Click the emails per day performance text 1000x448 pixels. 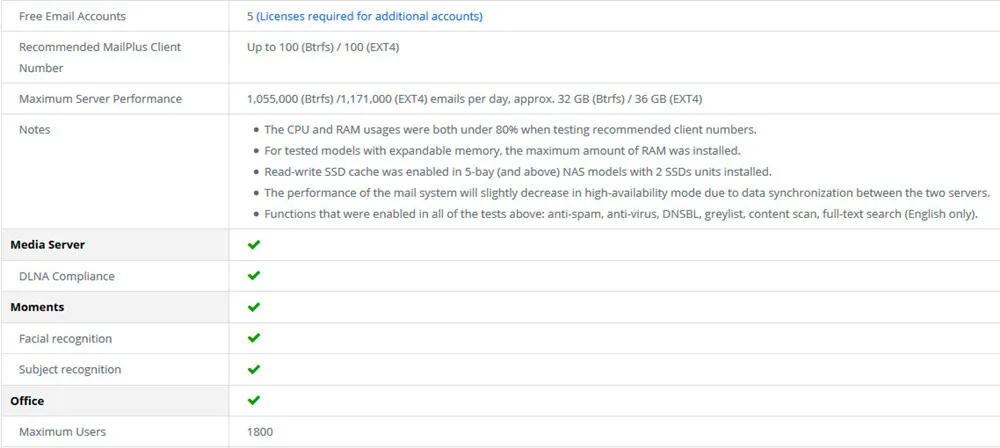[x=475, y=99]
